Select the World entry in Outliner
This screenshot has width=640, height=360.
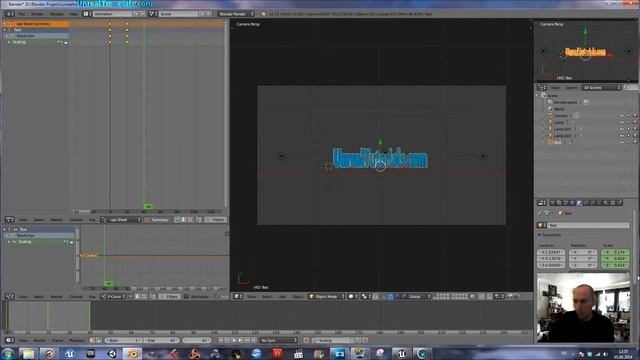[x=559, y=109]
